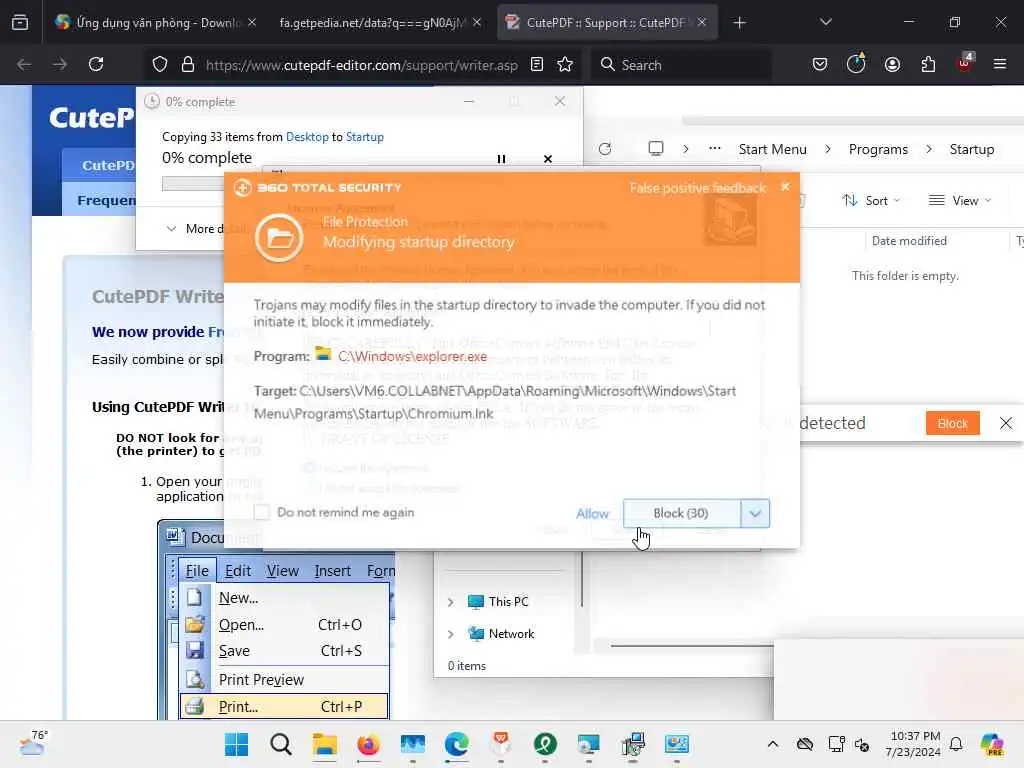This screenshot has width=1024, height=768.
Task: Open dropdown arrow beside Block (30)
Action: pyautogui.click(x=755, y=513)
